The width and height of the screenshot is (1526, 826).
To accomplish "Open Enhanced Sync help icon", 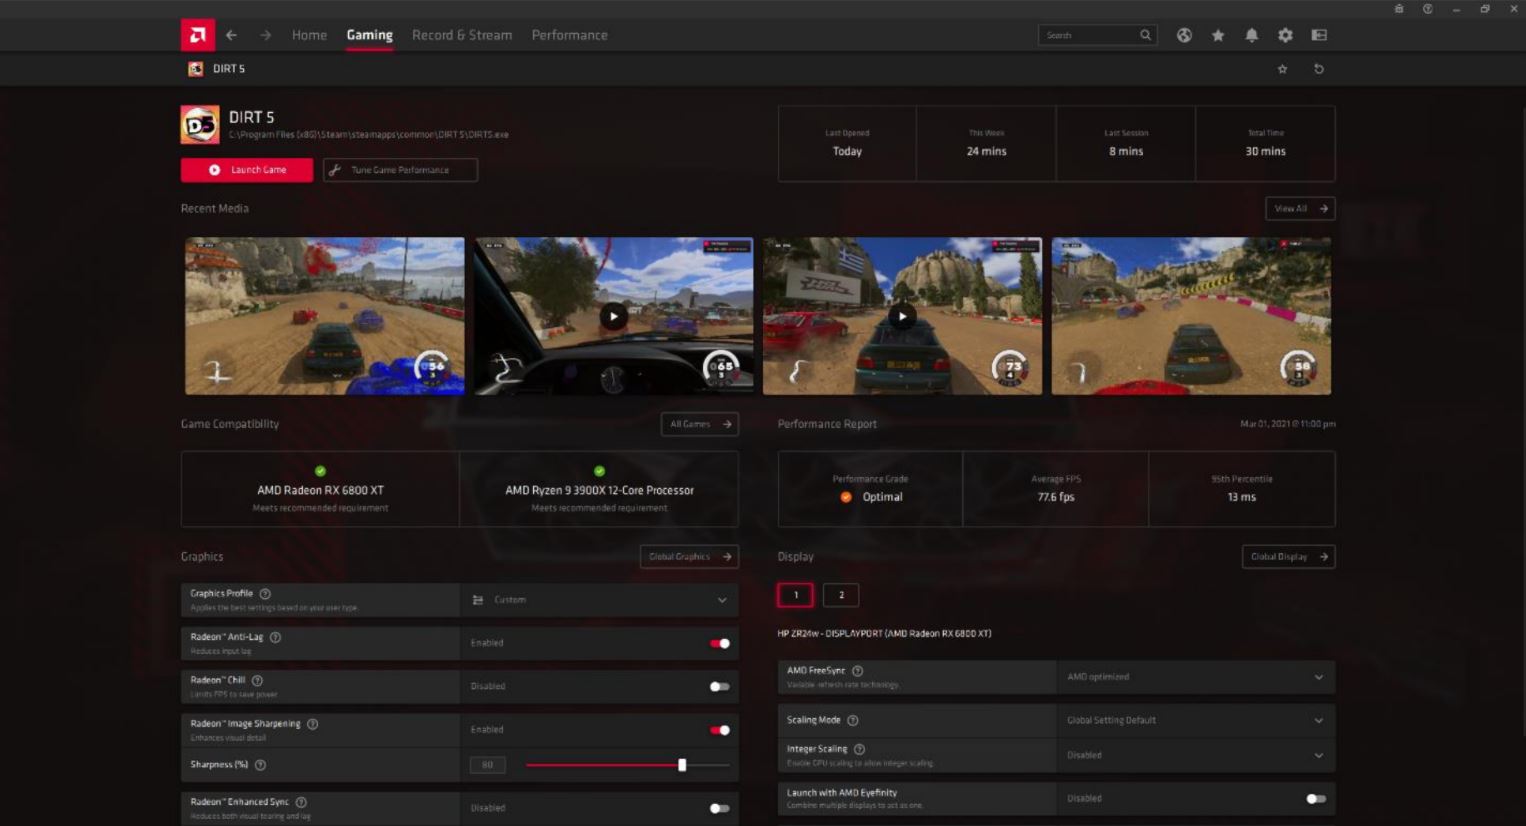I will [301, 802].
